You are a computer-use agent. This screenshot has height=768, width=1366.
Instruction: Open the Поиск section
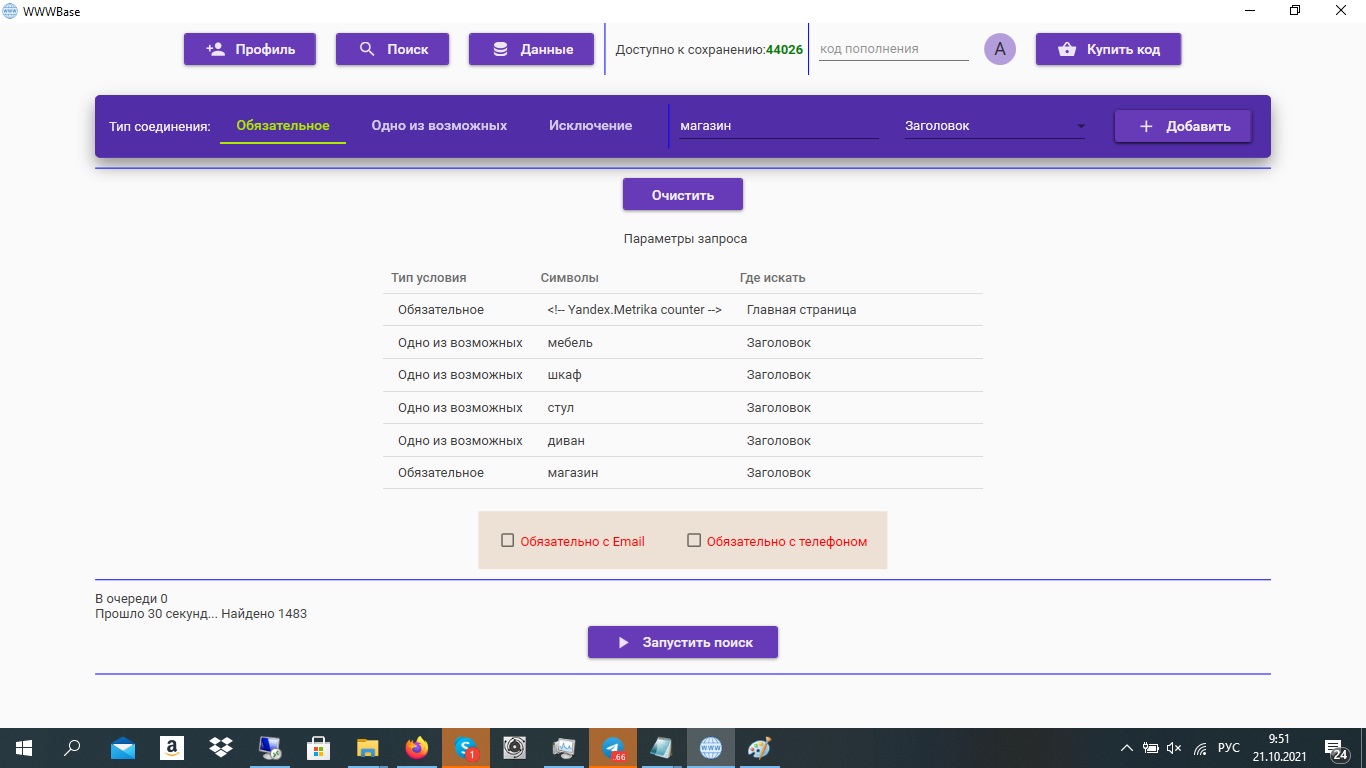click(392, 49)
